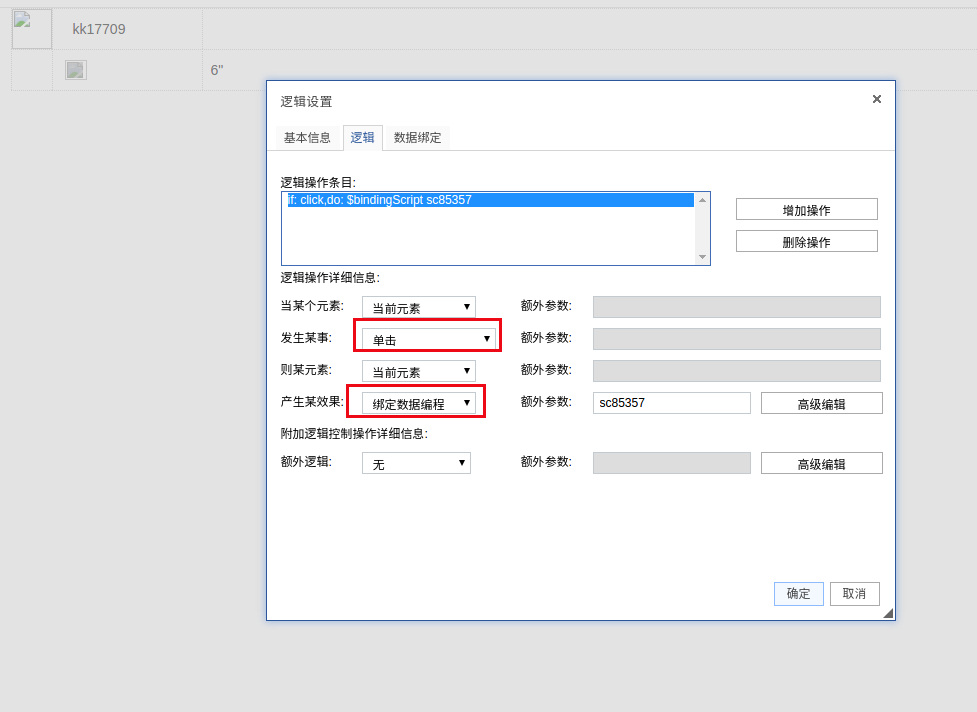Click the broken image icon beside kk17709
The height and width of the screenshot is (712, 977).
(x=31, y=29)
